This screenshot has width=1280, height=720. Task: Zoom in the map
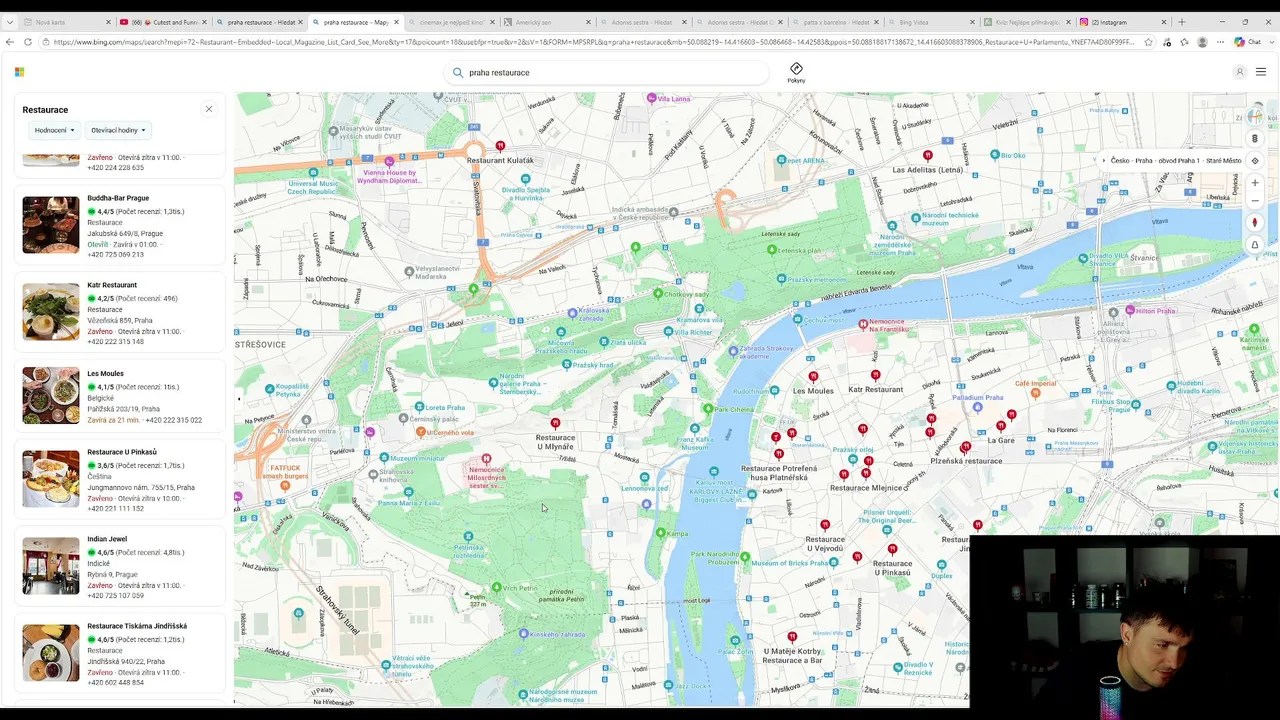1255,183
